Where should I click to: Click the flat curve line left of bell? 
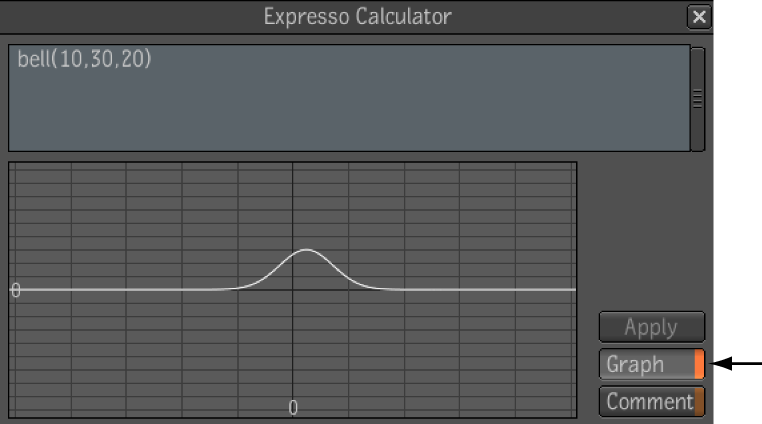point(121,290)
